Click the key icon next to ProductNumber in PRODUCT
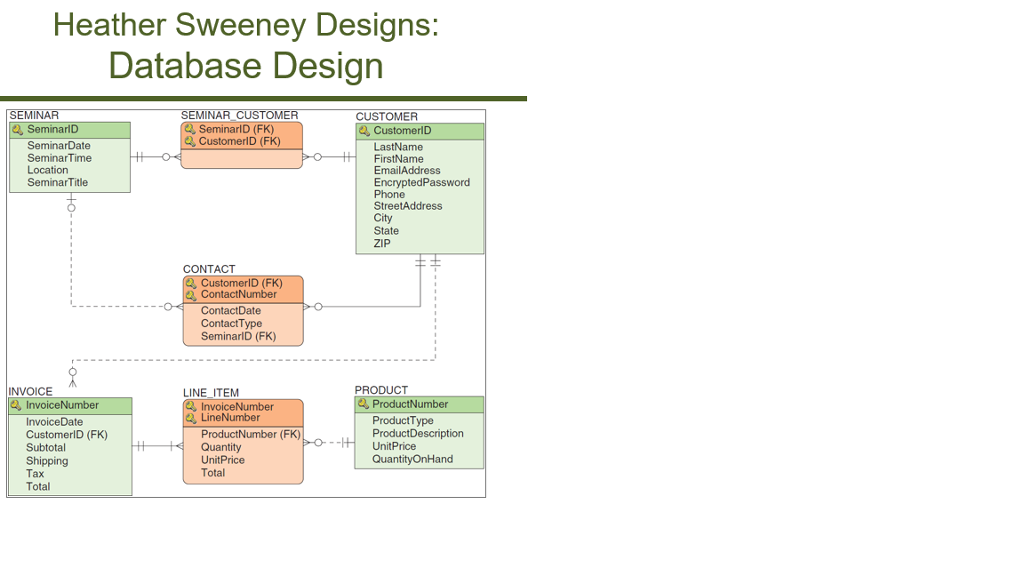This screenshot has width=1024, height=576. click(x=364, y=404)
